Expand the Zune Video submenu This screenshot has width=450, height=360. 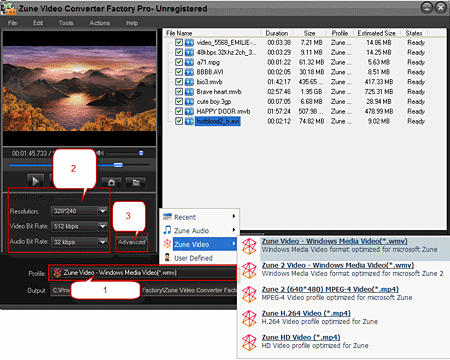[x=234, y=244]
